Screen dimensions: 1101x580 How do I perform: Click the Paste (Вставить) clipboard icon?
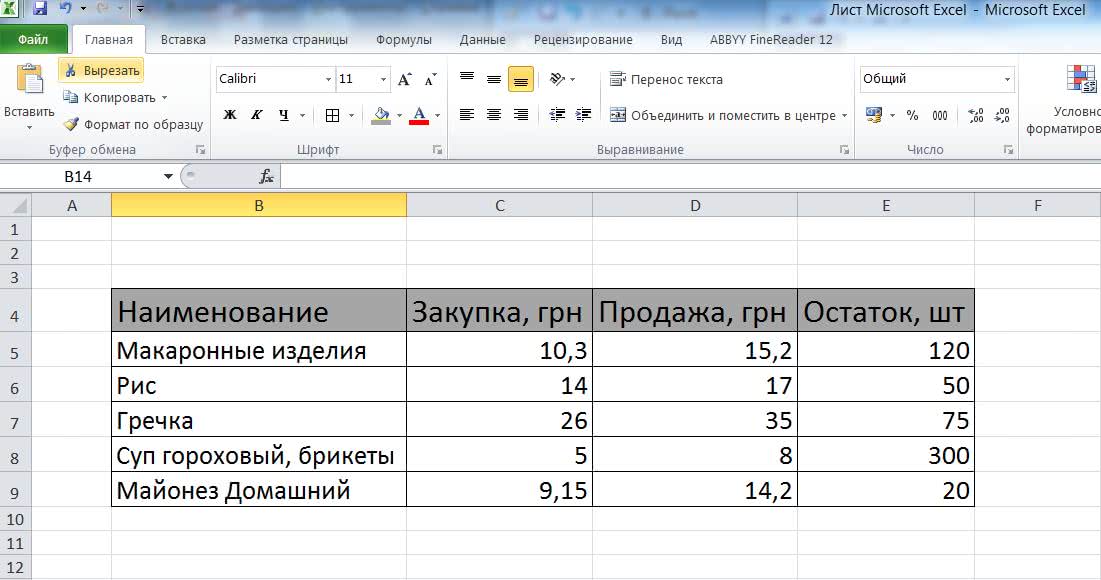click(29, 79)
